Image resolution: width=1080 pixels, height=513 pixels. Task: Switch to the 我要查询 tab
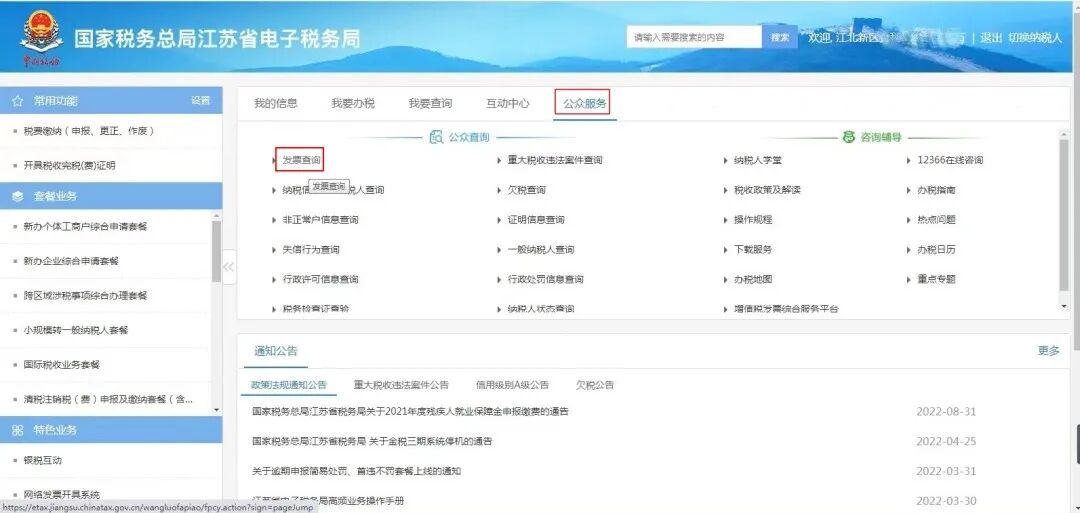[x=430, y=103]
